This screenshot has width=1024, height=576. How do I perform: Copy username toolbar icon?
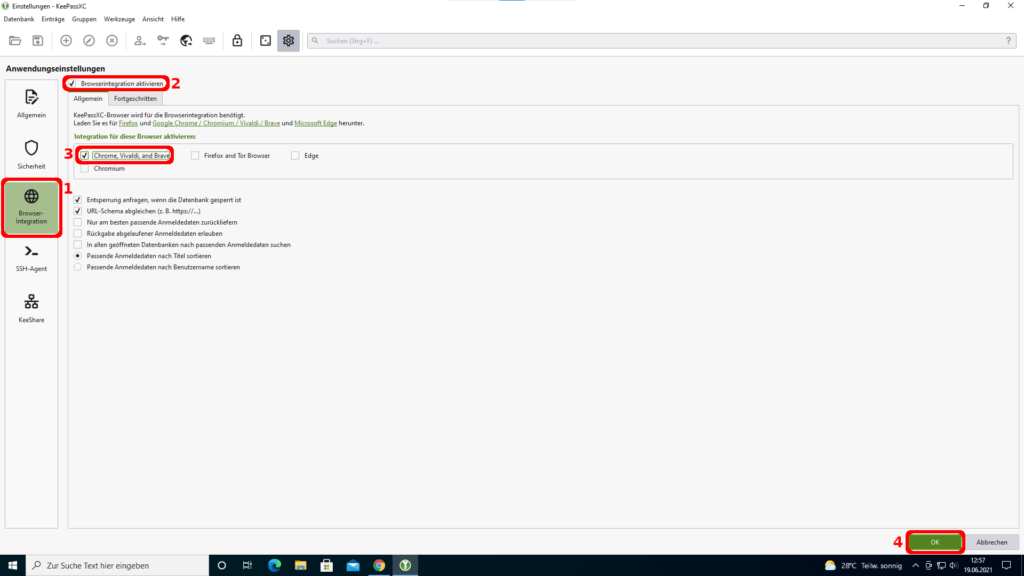pos(140,40)
